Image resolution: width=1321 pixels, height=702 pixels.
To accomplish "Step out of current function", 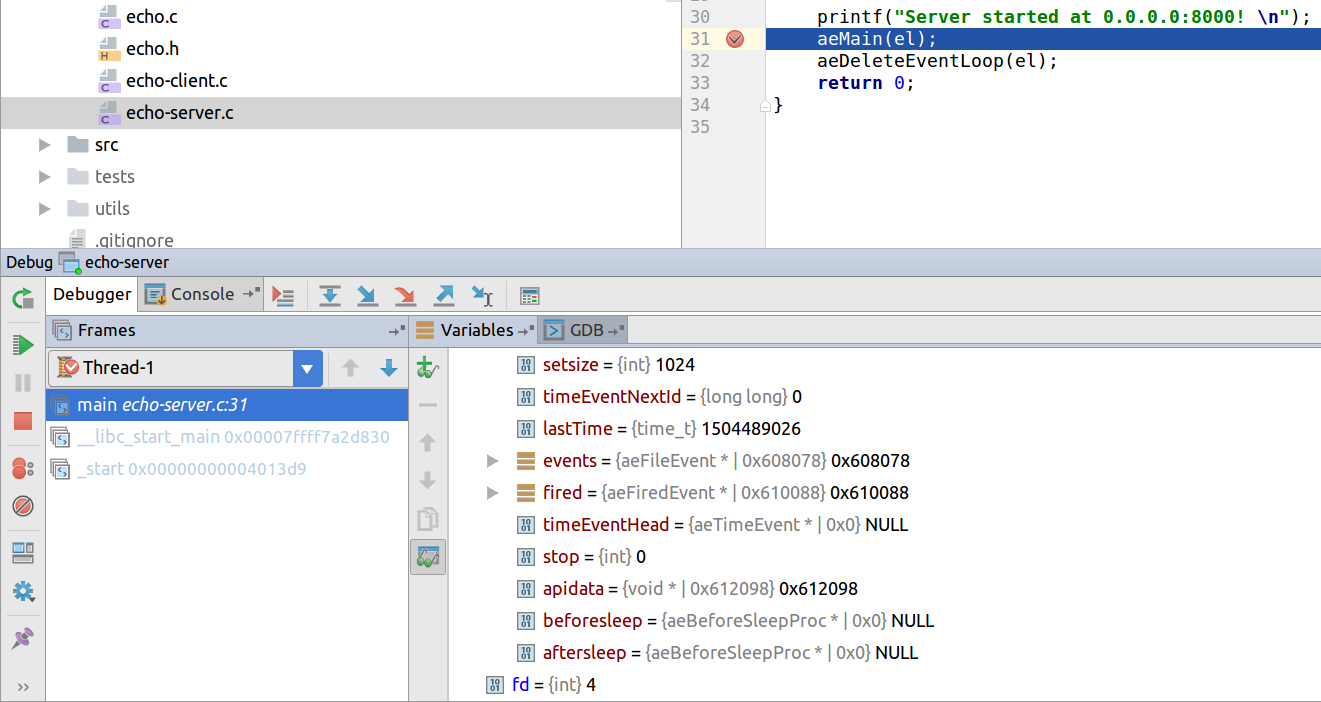I will click(x=444, y=295).
